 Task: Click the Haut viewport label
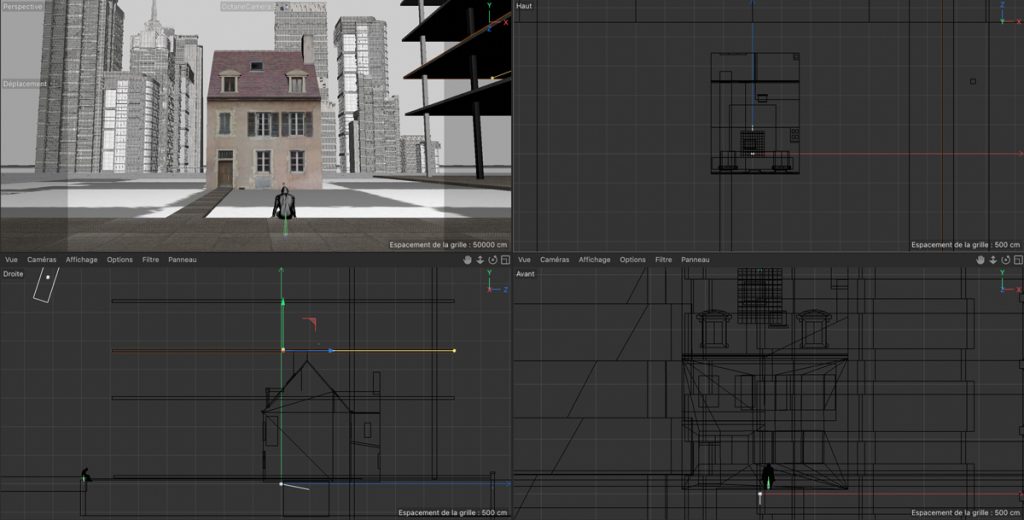524,7
